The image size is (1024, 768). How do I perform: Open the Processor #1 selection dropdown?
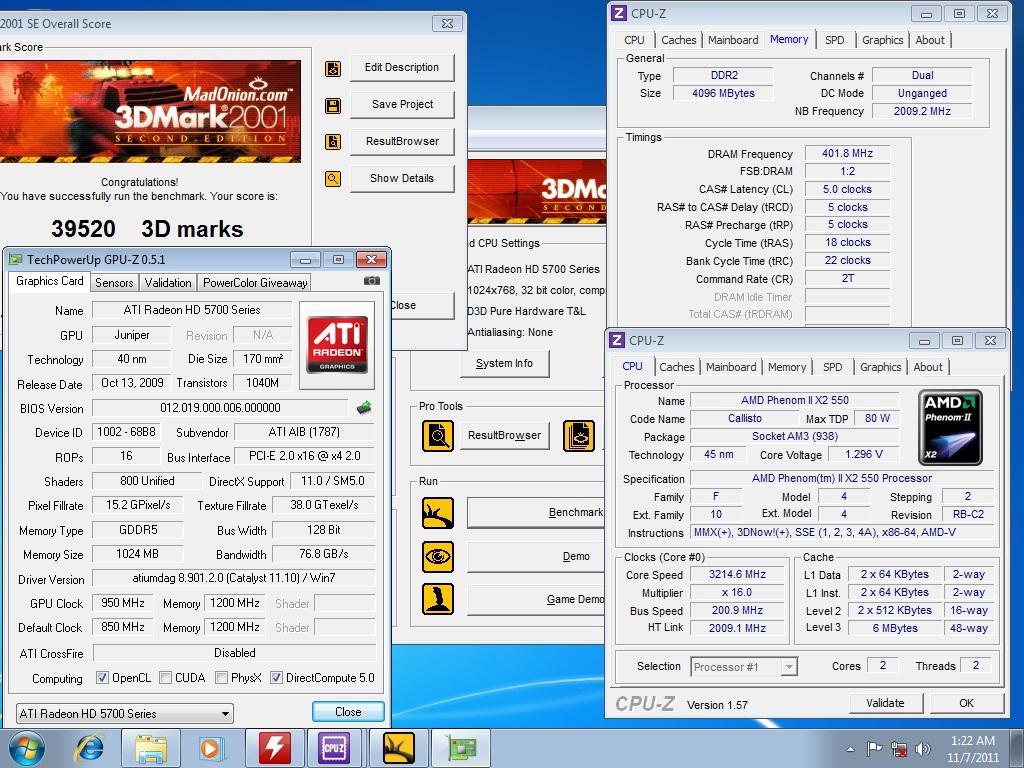coord(744,667)
